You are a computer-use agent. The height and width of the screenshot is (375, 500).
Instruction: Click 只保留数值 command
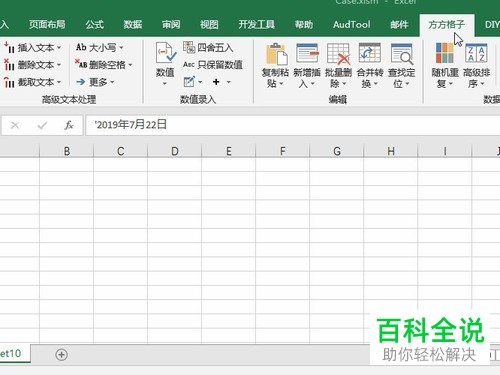click(213, 65)
